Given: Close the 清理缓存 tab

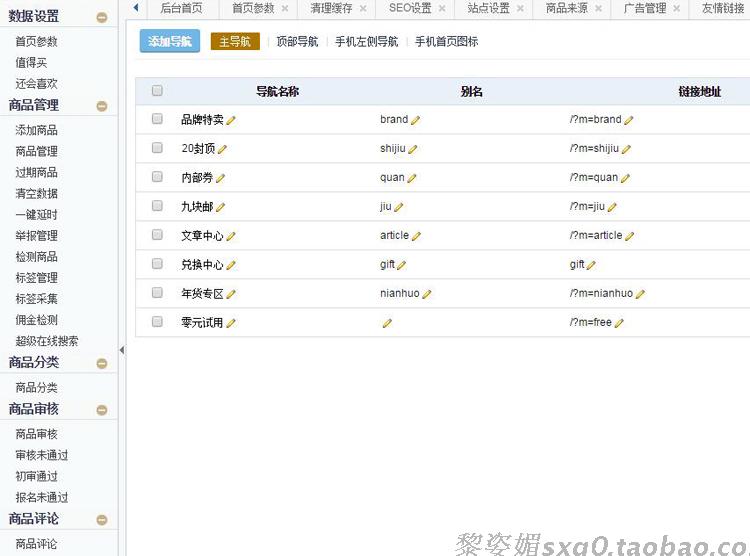Looking at the screenshot, I should pos(363,8).
